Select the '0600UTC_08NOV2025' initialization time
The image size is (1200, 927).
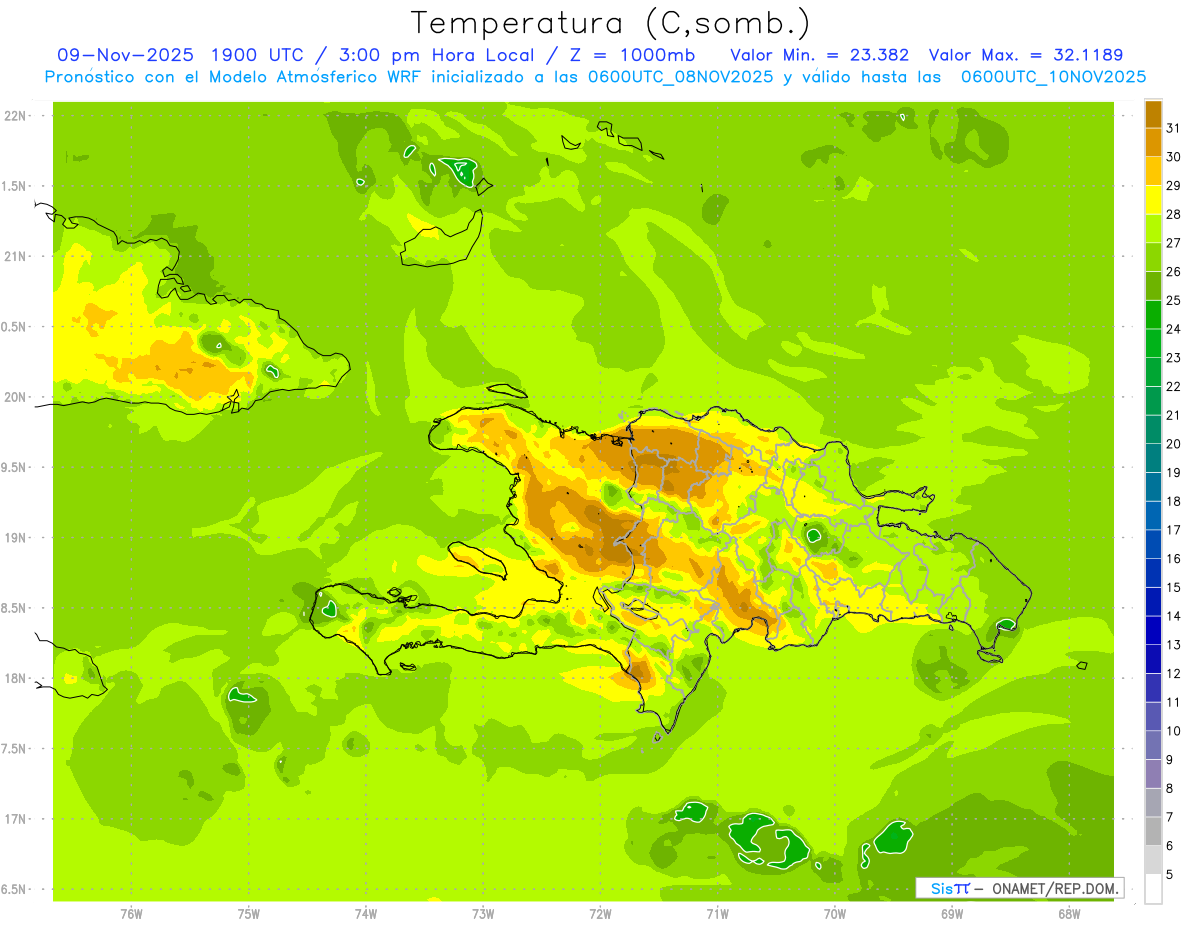pyautogui.click(x=680, y=77)
